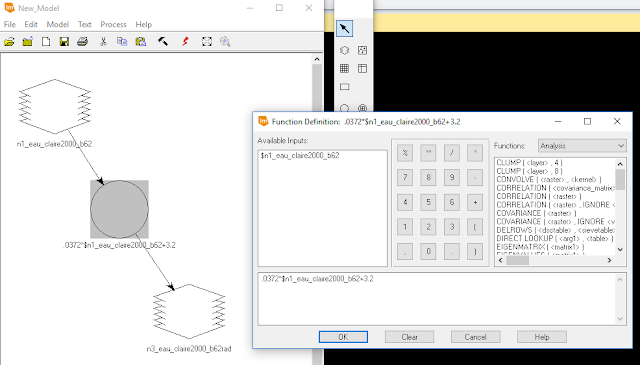Image resolution: width=640 pixels, height=365 pixels.
Task: Insert a division slash from the keypad
Action: pos(452,153)
